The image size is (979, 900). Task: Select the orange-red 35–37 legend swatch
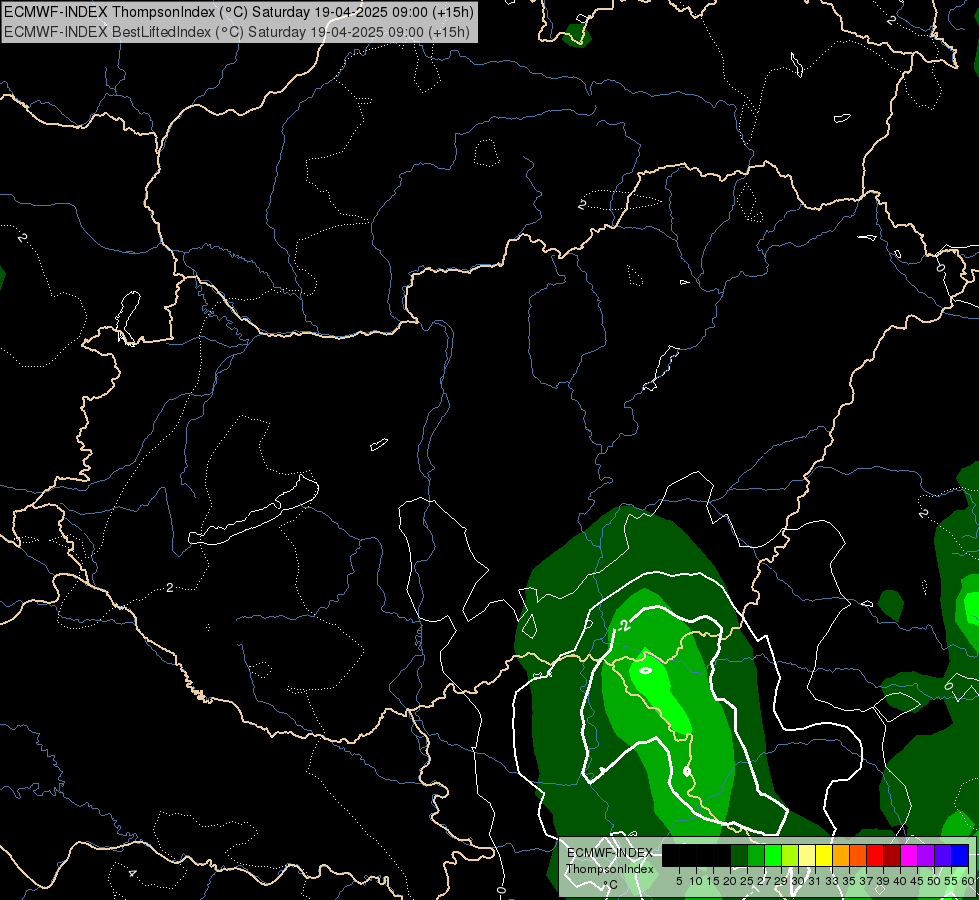(858, 856)
